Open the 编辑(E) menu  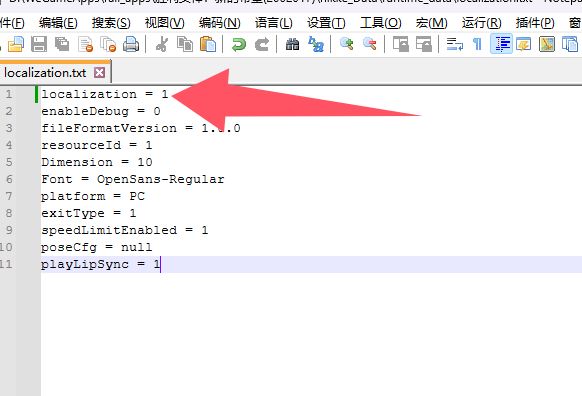click(58, 23)
